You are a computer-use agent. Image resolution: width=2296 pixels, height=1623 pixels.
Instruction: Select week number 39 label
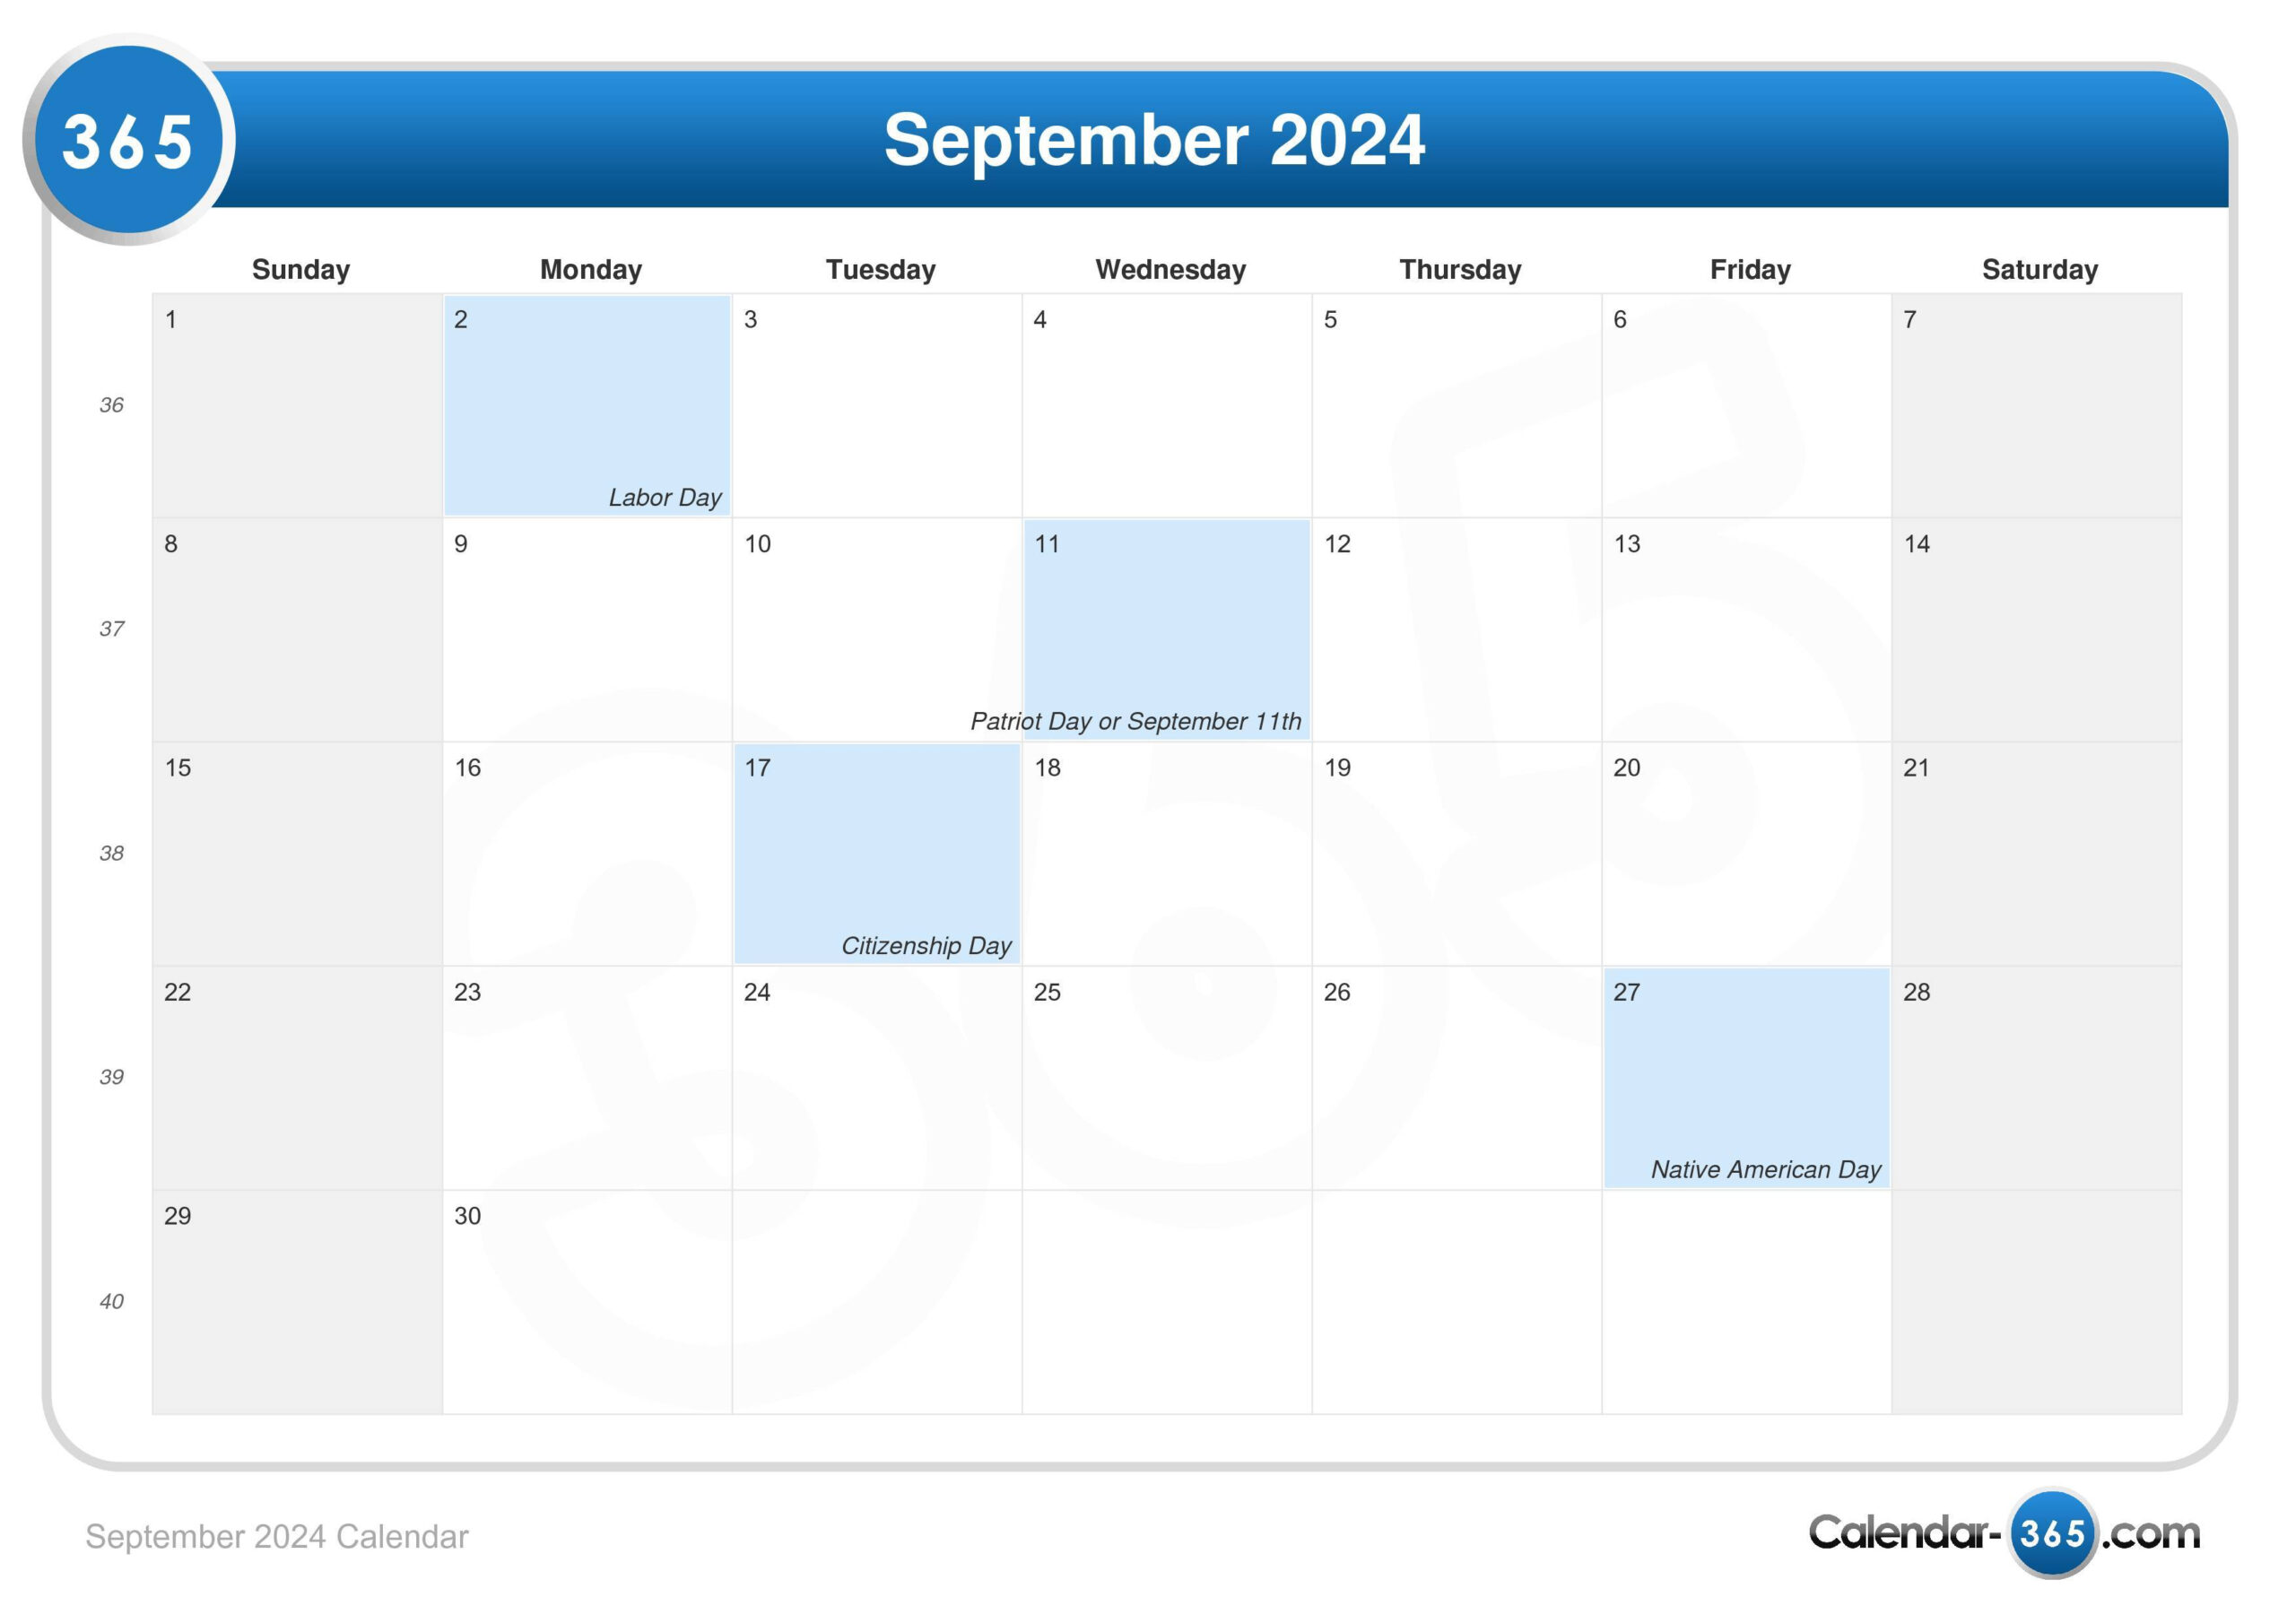tap(112, 1075)
